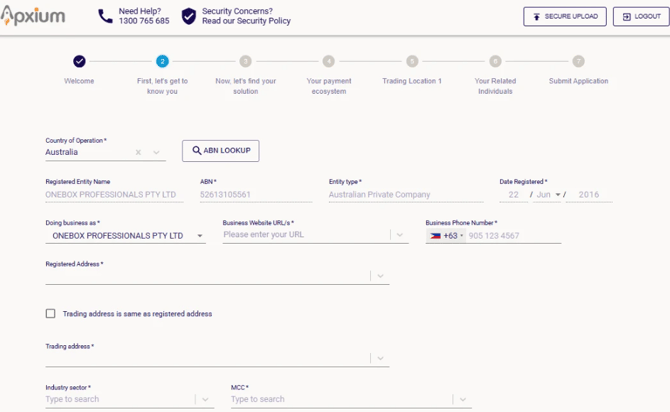Click the security shield icon
Viewport: 670px width, 412px height.
pos(188,16)
